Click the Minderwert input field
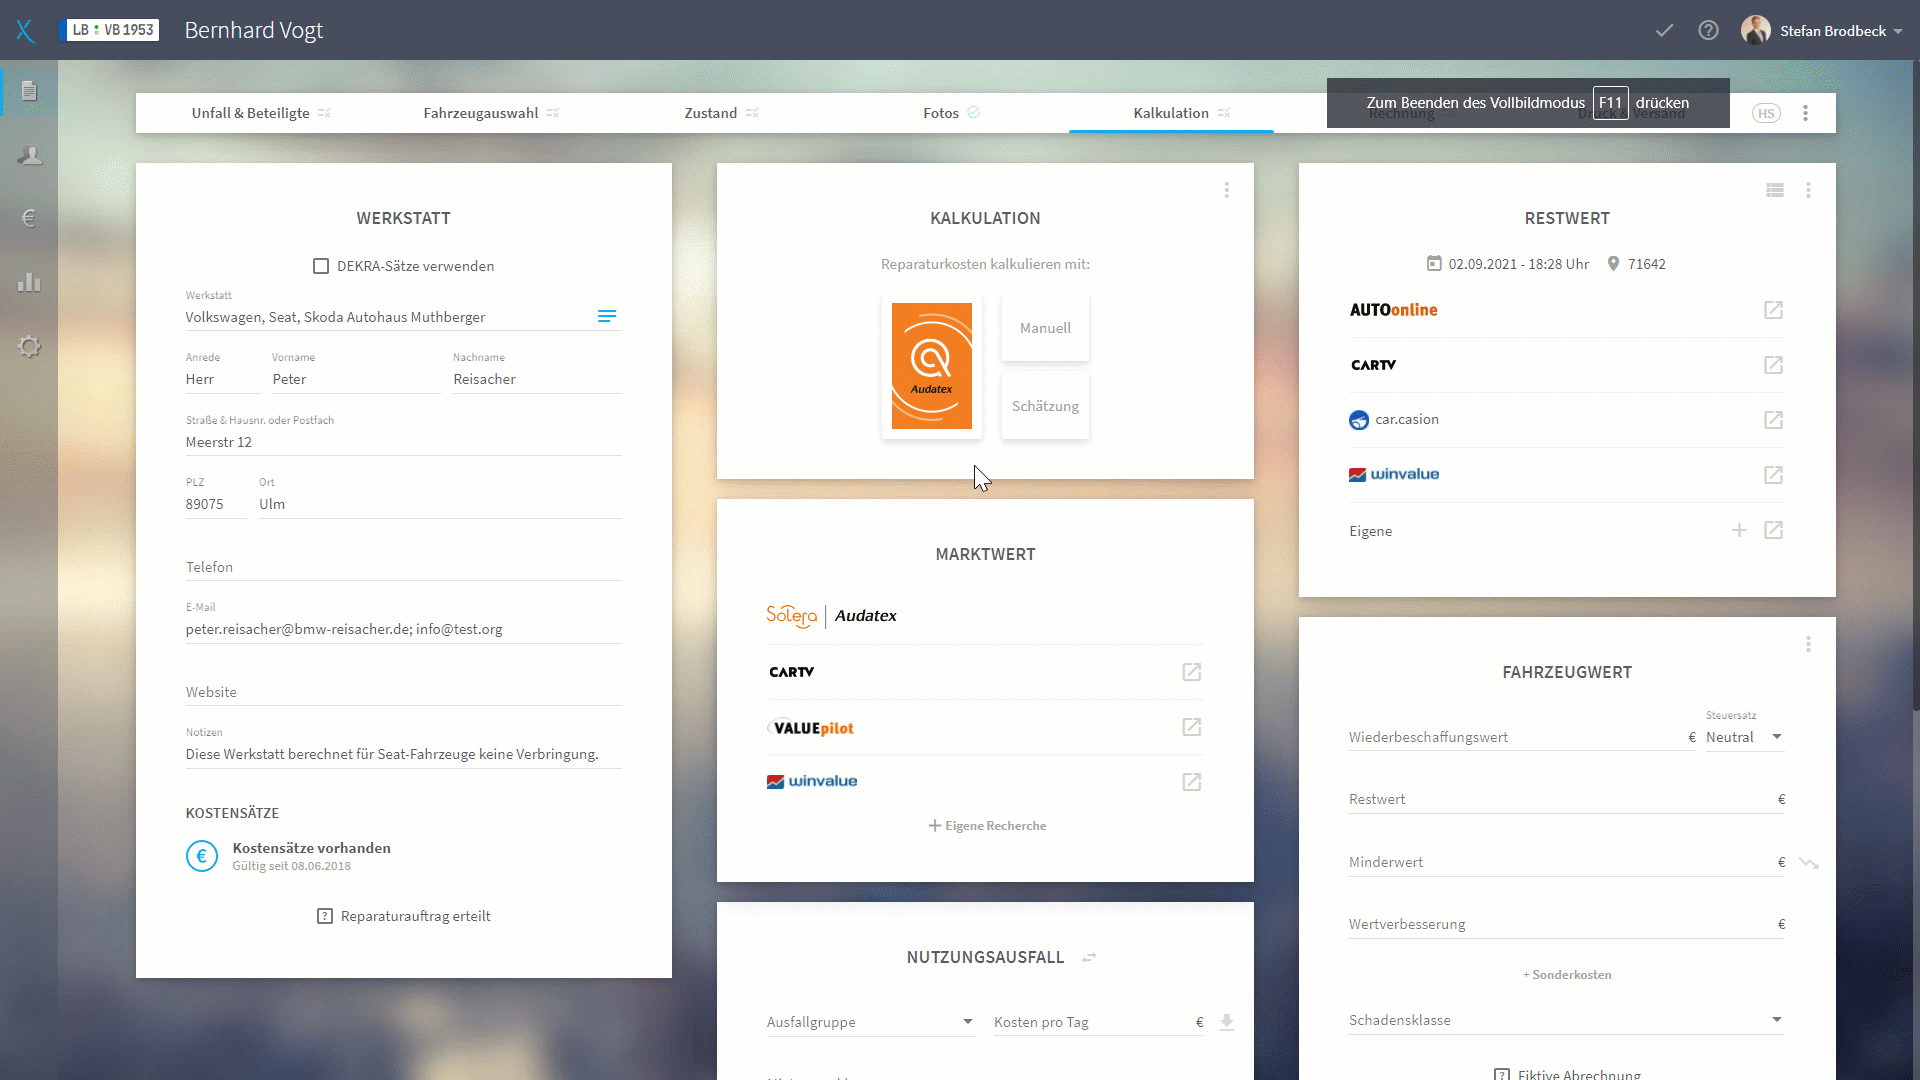Screen dimensions: 1920x1080 1567,862
